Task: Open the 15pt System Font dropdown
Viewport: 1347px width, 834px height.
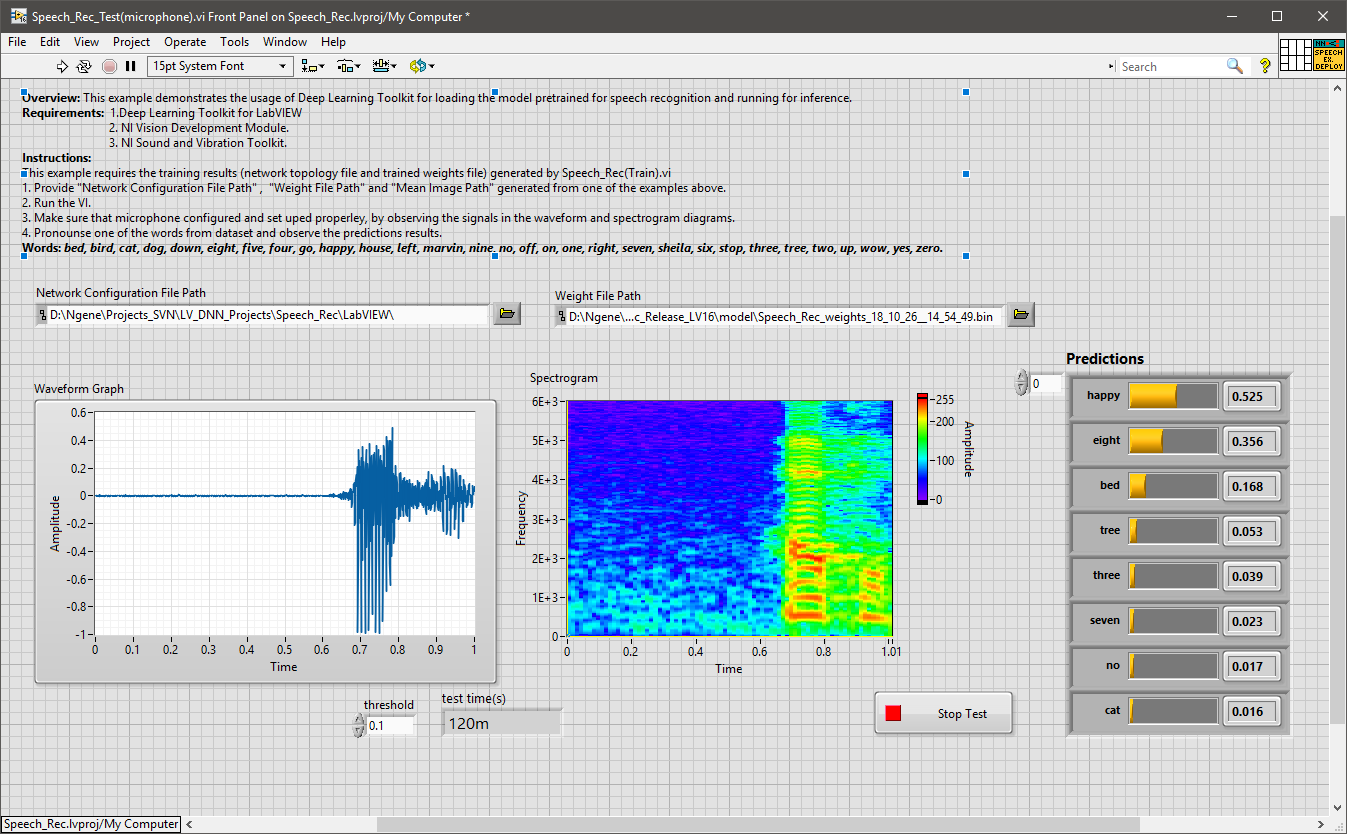Action: pyautogui.click(x=220, y=66)
